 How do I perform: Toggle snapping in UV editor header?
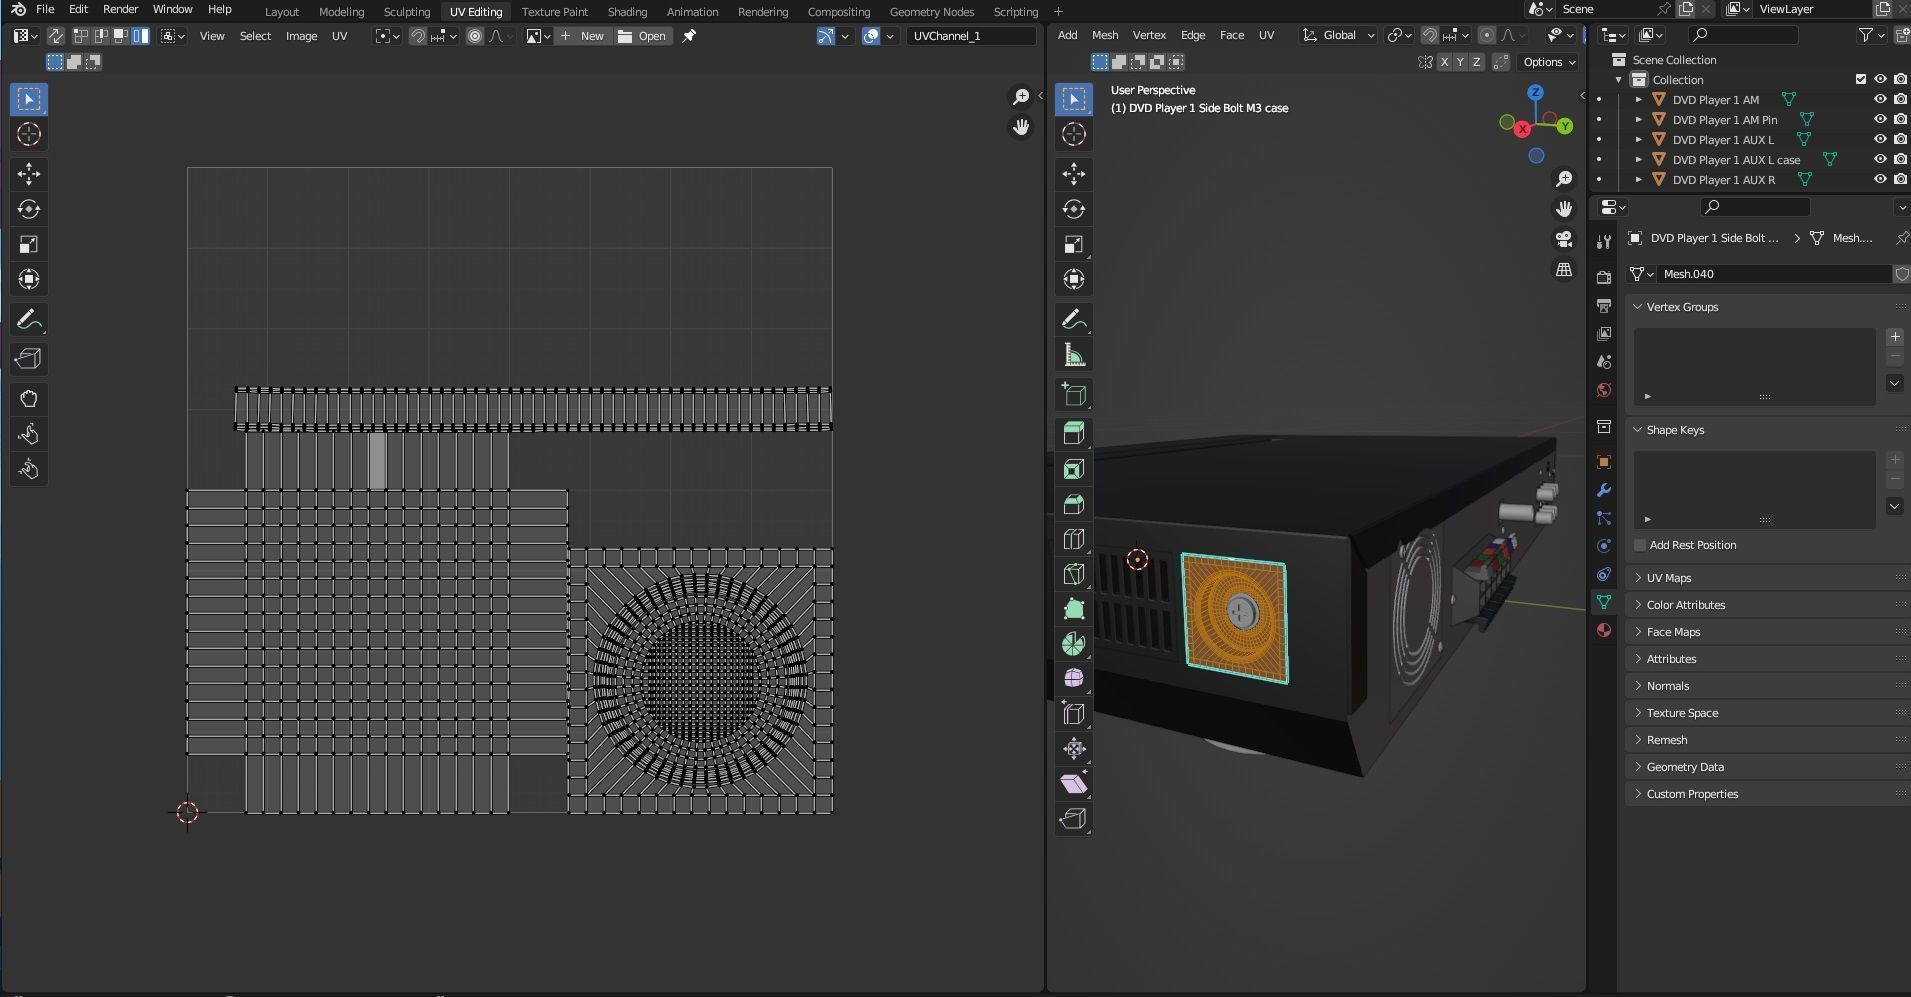pyautogui.click(x=418, y=36)
